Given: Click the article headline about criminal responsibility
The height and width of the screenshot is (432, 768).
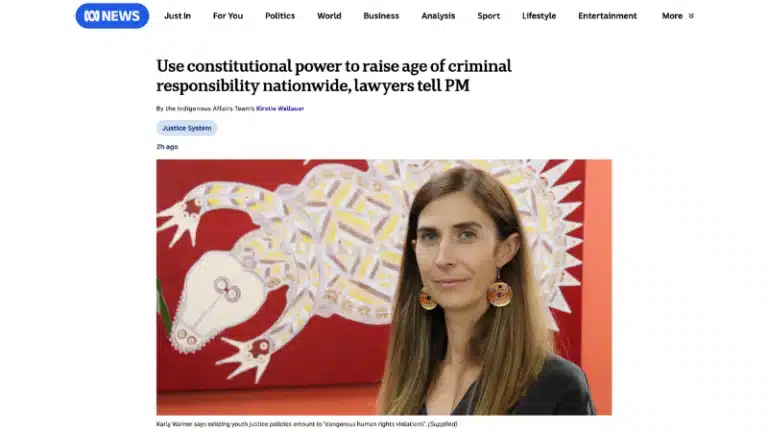Looking at the screenshot, I should [334, 75].
